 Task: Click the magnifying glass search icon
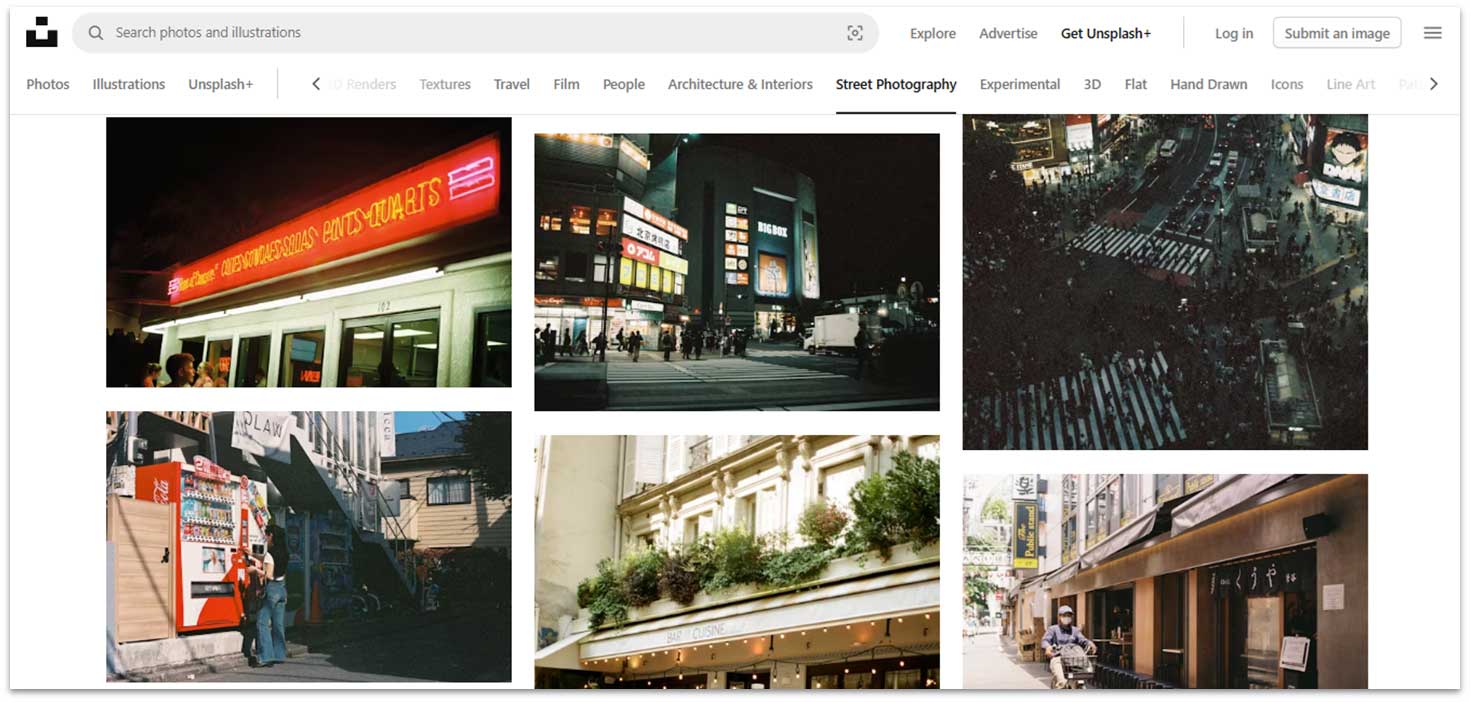(95, 32)
